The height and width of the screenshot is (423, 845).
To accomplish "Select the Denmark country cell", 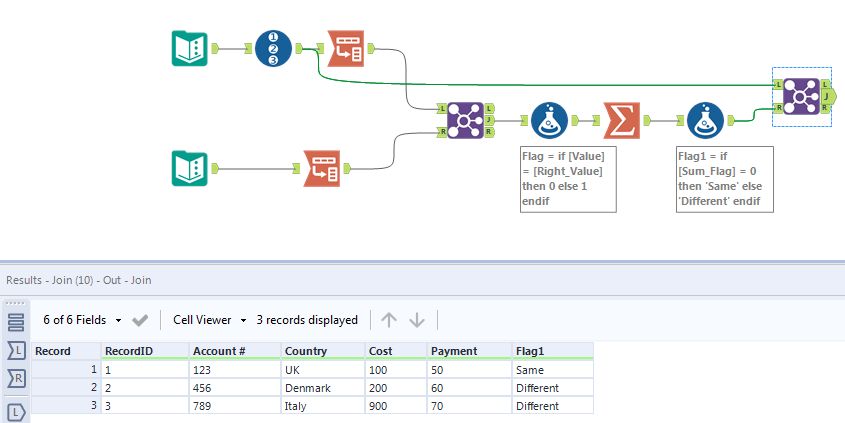I will click(x=323, y=388).
